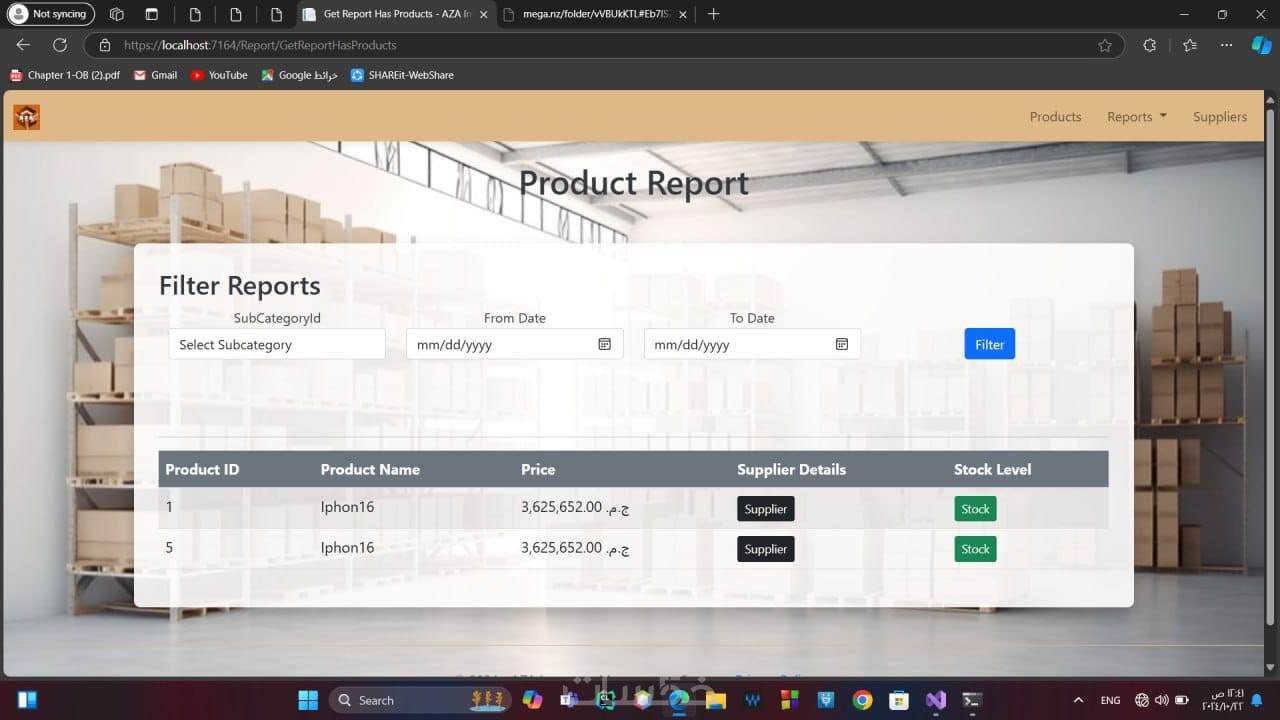This screenshot has width=1280, height=720.
Task: Open Google Chrome from the taskbar
Action: (x=862, y=700)
